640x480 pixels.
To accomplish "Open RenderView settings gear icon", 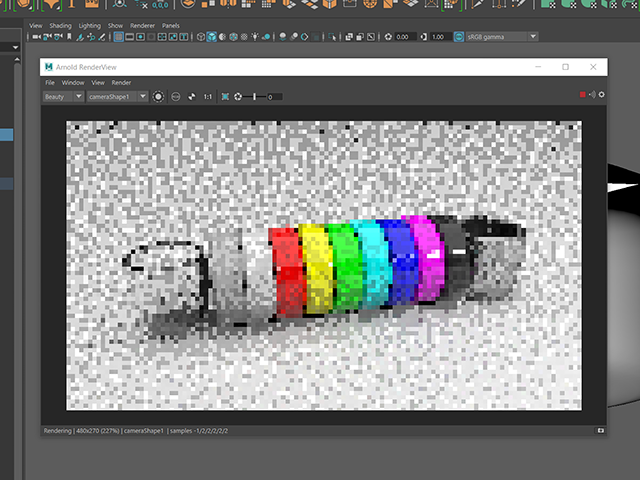I will point(602,95).
